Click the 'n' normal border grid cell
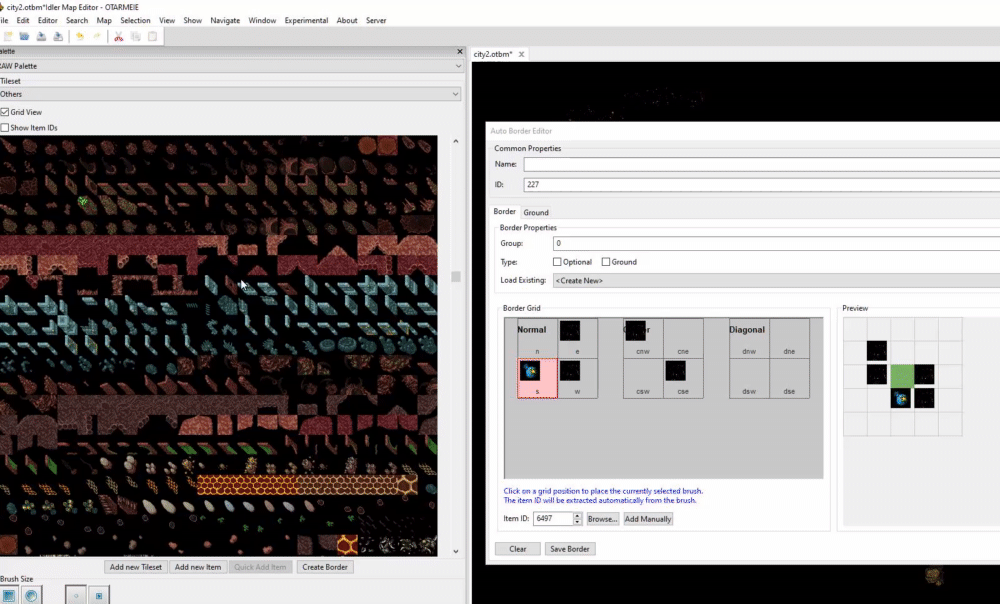 click(537, 338)
